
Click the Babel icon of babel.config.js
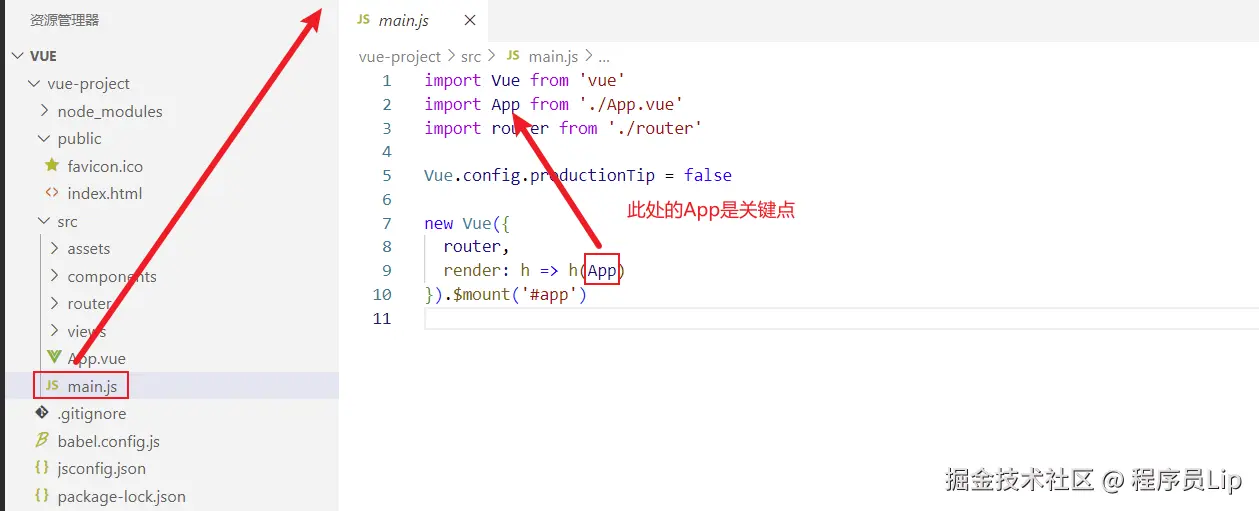coord(42,440)
